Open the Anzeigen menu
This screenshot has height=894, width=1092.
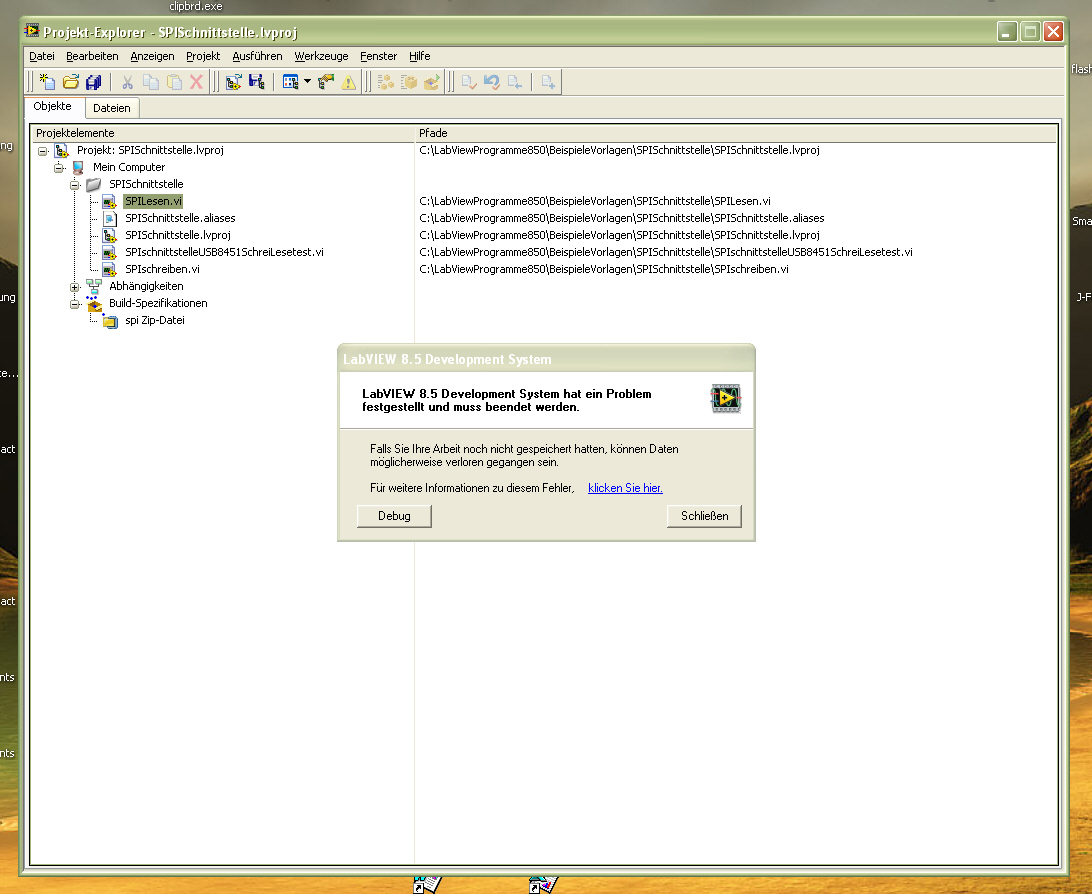tap(153, 56)
